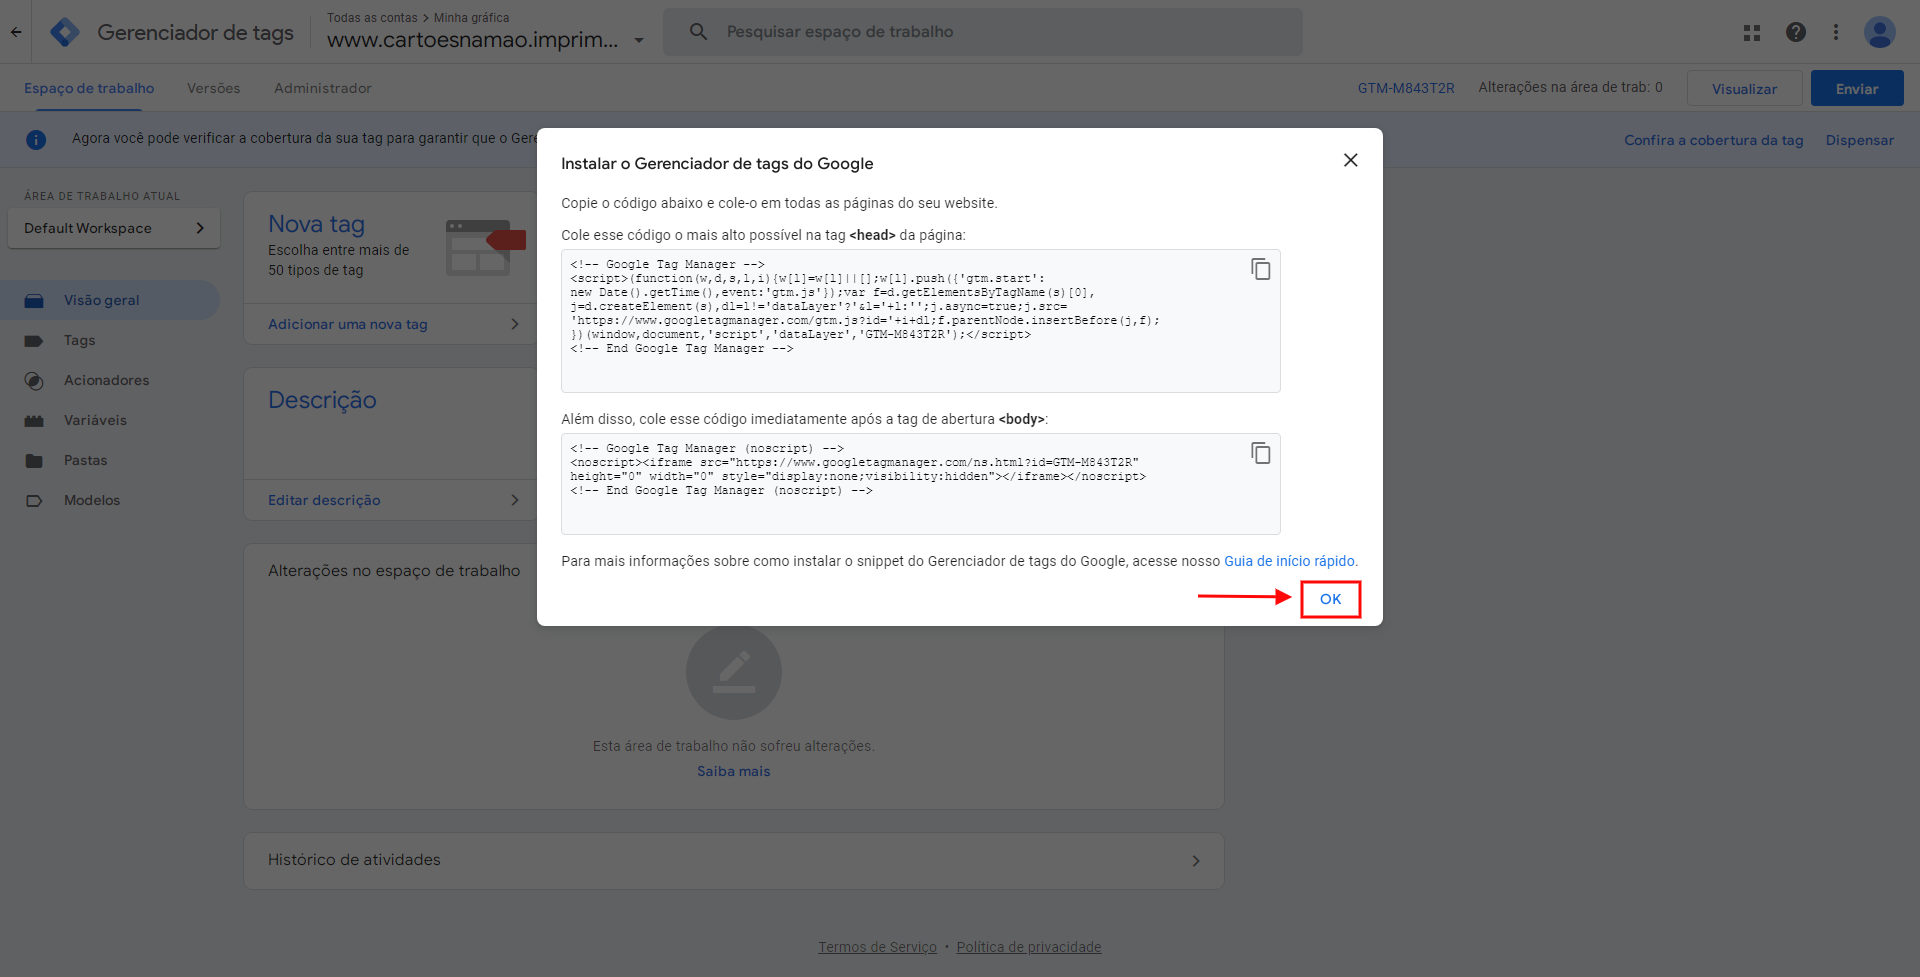Viewport: 1920px width, 977px height.
Task: Click inside the head code text box
Action: pyautogui.click(x=921, y=321)
